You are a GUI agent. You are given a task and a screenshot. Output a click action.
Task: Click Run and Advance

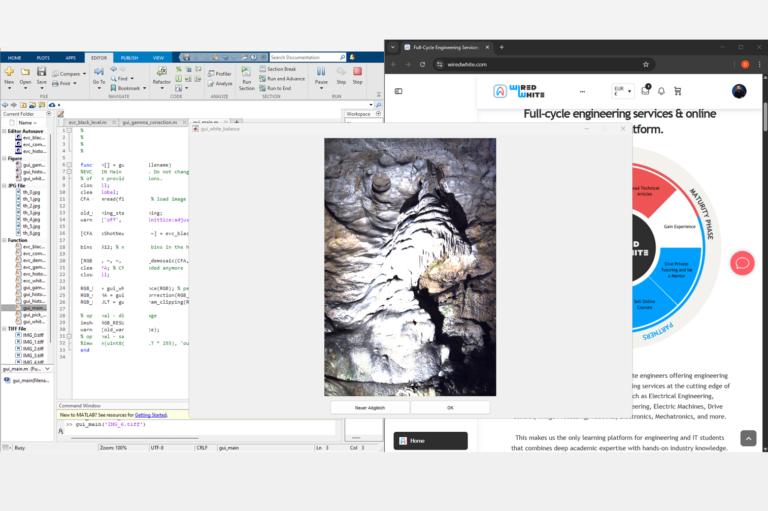tap(282, 78)
